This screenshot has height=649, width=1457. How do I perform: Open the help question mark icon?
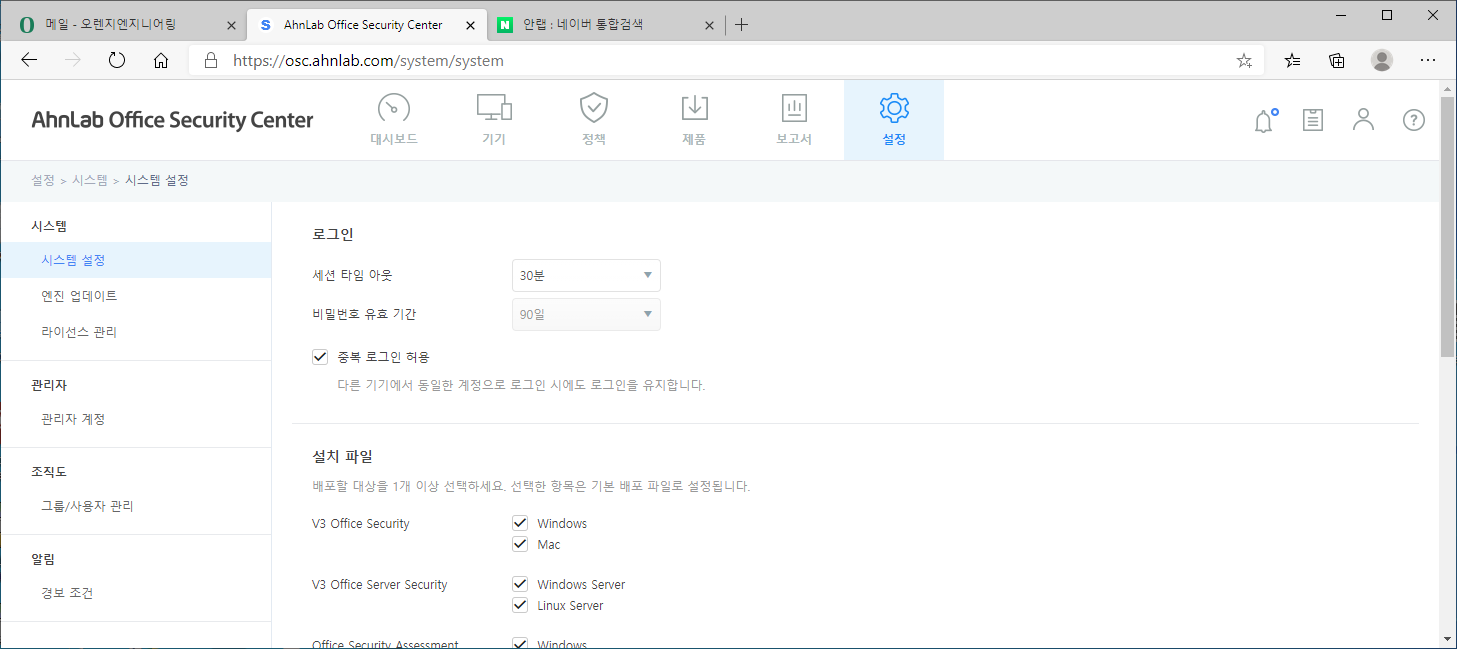coord(1413,120)
